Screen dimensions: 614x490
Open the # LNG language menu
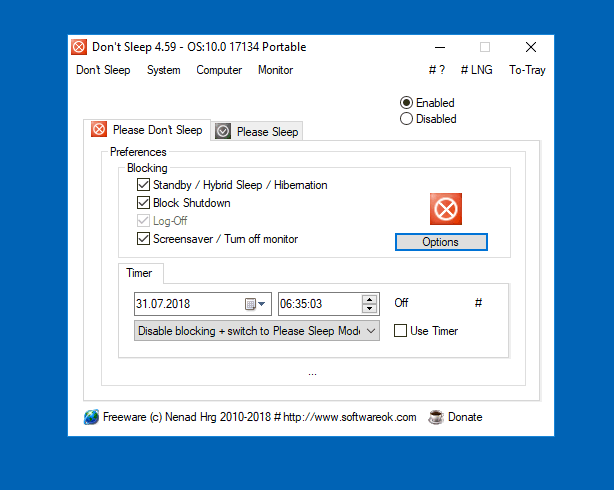point(477,70)
